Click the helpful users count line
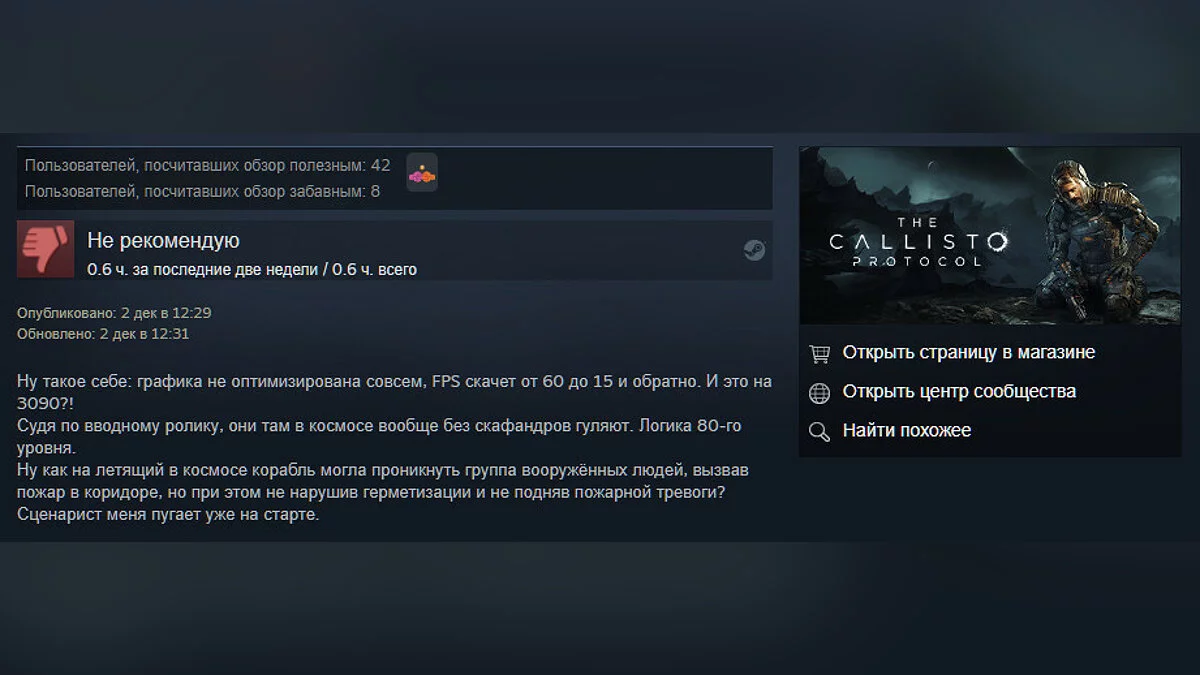 207,164
